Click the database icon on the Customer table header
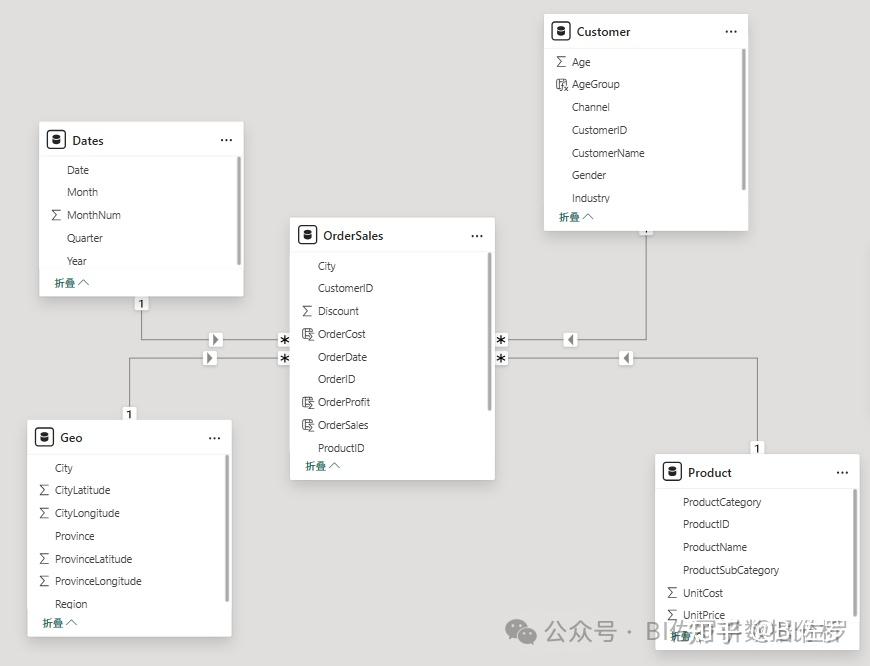This screenshot has height=666, width=870. point(561,31)
